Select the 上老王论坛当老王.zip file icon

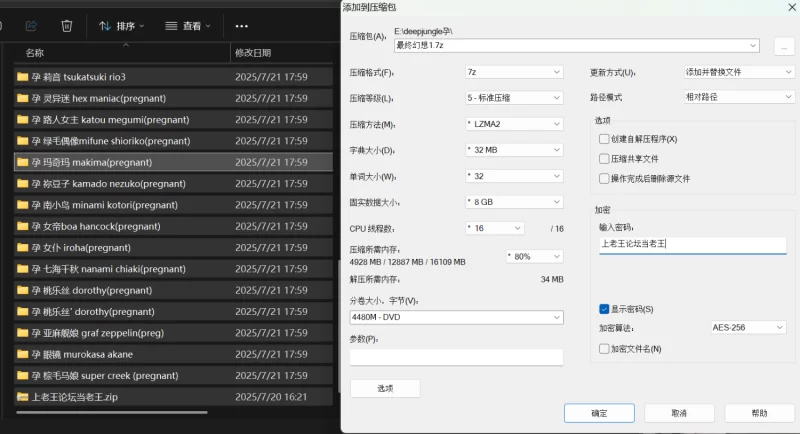(x=22, y=397)
